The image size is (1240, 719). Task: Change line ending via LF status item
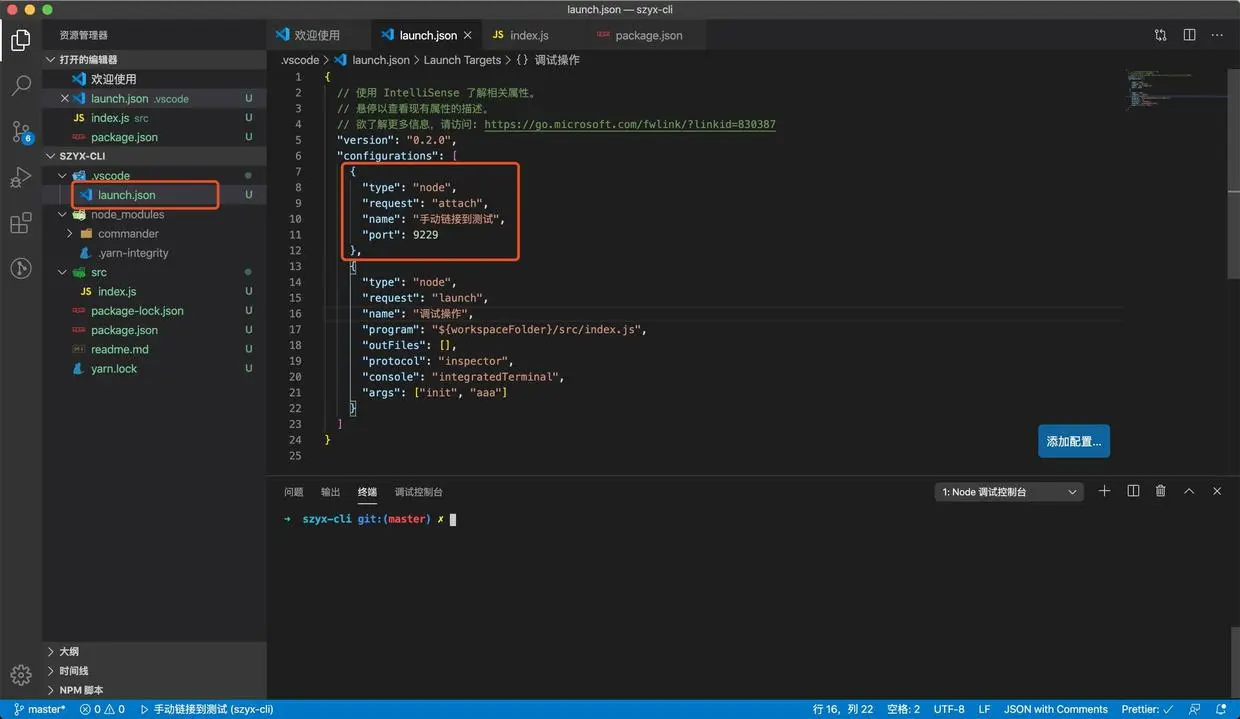[985, 709]
